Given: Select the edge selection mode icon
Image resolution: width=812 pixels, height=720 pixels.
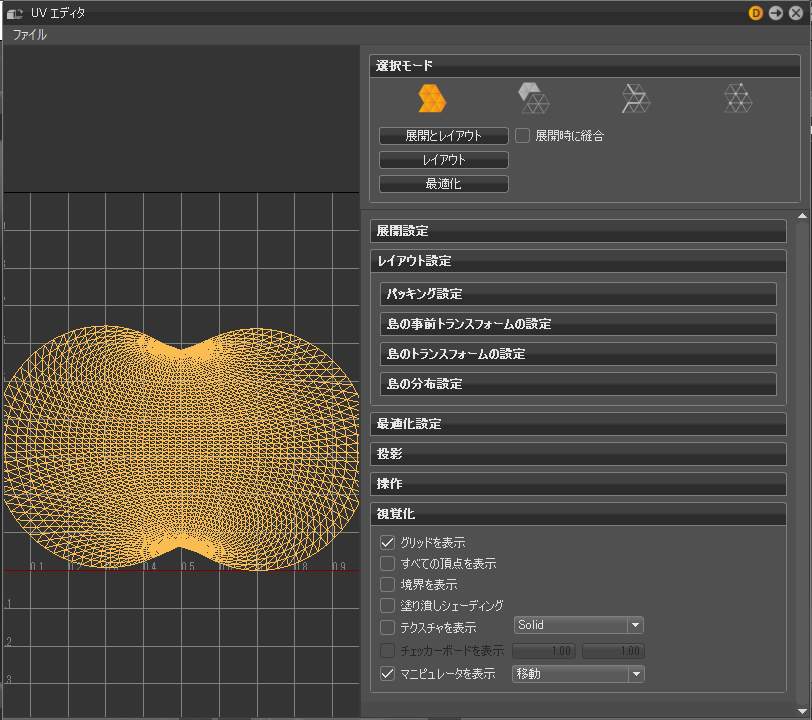Looking at the screenshot, I should coord(635,98).
